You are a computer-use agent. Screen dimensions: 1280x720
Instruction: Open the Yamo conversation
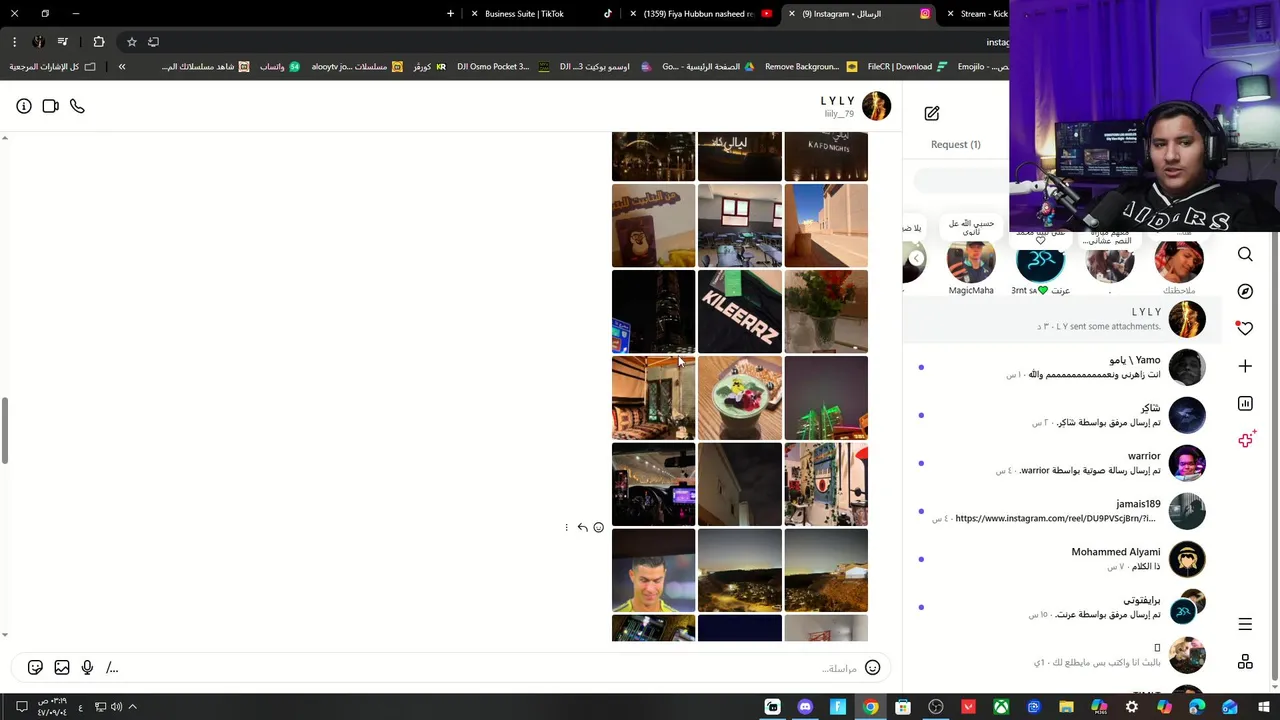coord(1062,367)
